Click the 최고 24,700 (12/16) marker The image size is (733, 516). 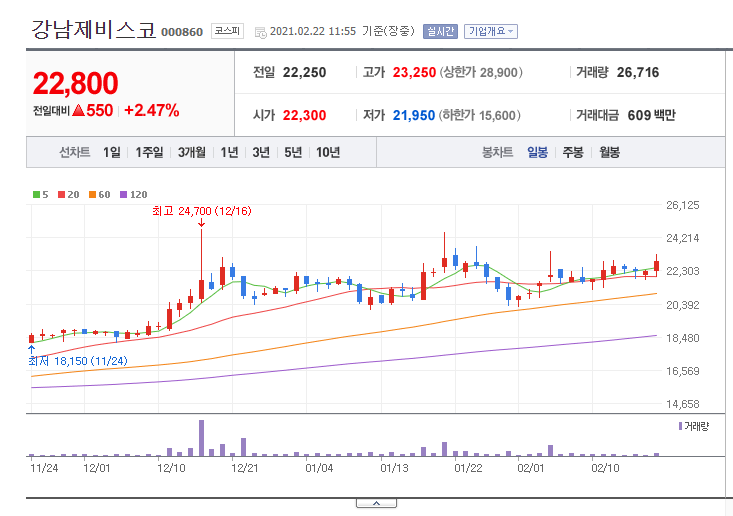[x=201, y=211]
